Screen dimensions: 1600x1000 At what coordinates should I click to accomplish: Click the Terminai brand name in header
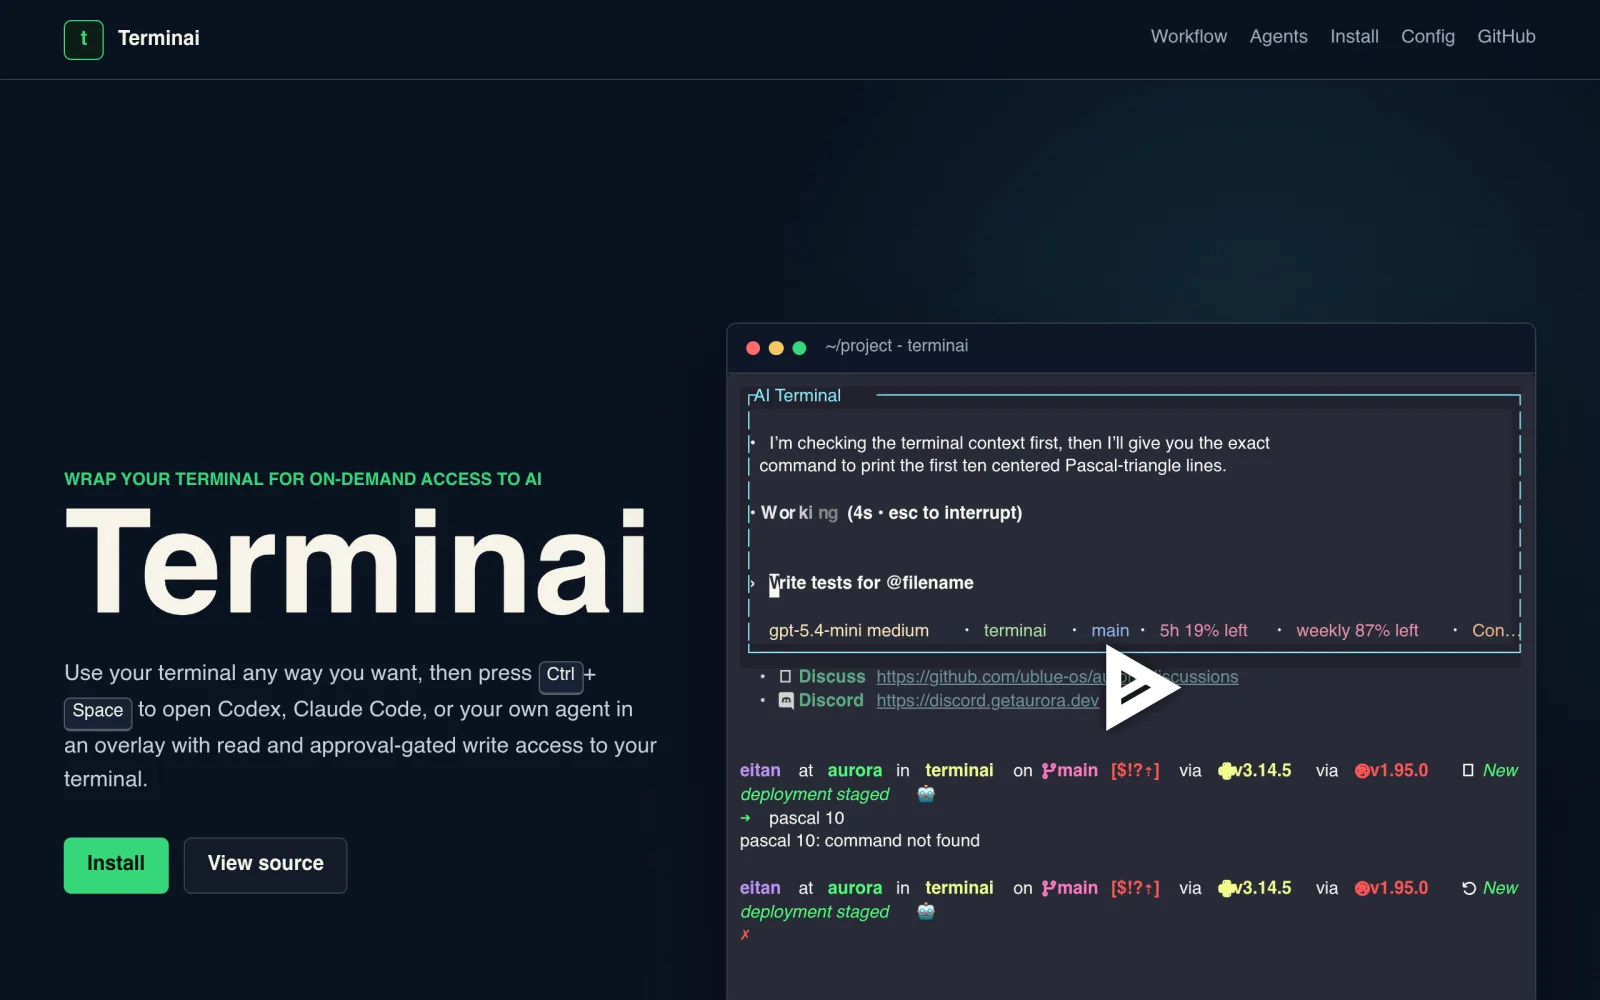coord(159,38)
